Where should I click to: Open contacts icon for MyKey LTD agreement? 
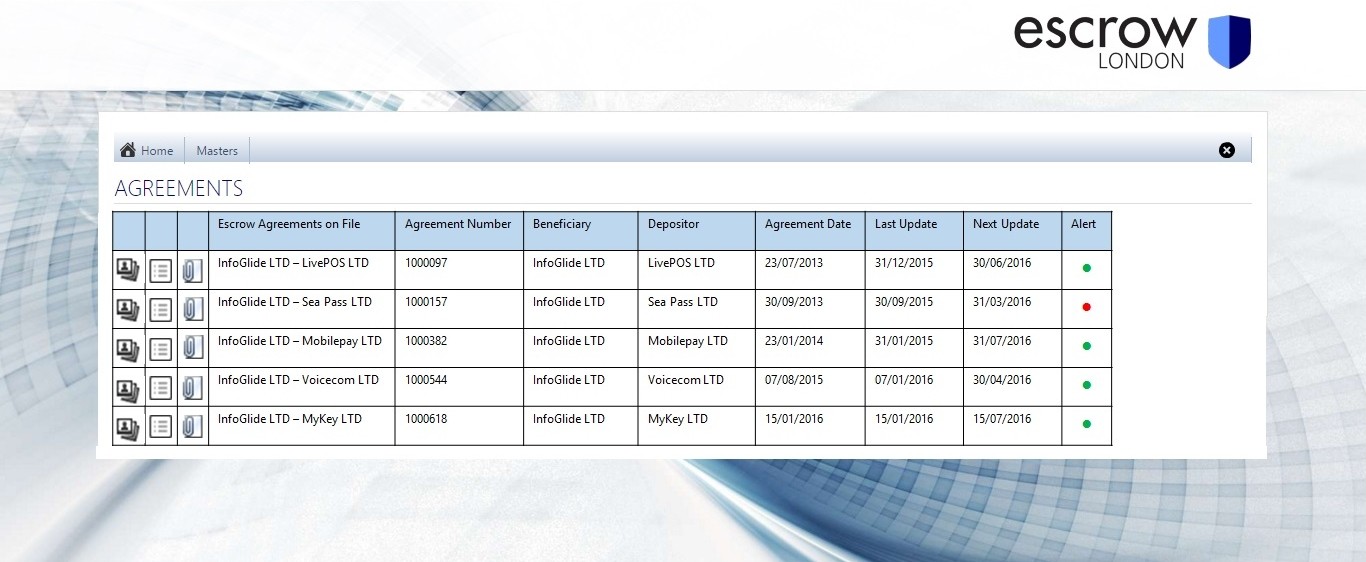(128, 427)
